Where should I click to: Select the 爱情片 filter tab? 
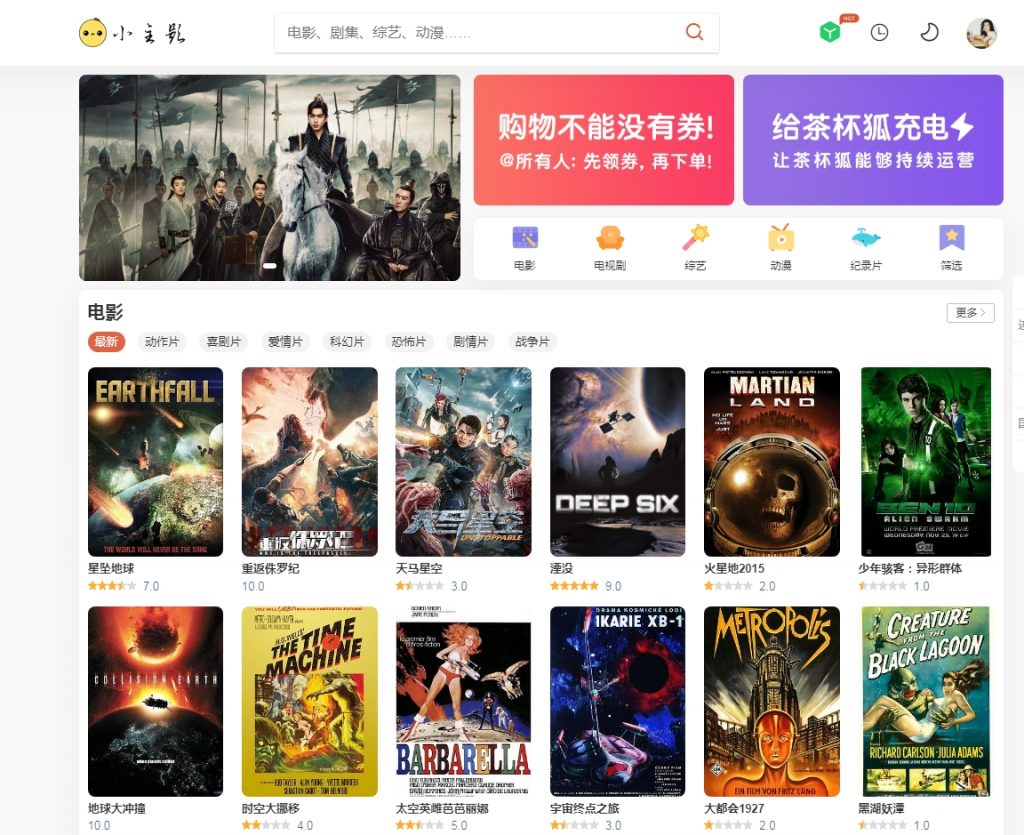point(285,341)
